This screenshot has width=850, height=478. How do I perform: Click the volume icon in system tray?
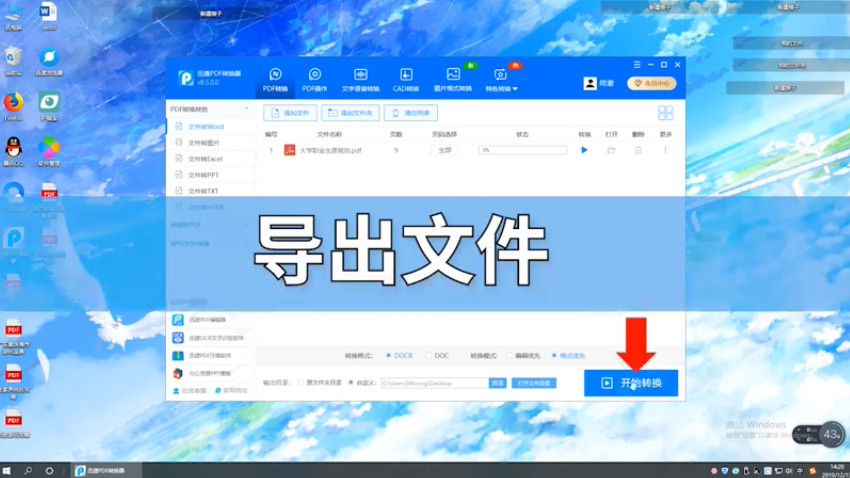pyautogui.click(x=789, y=470)
